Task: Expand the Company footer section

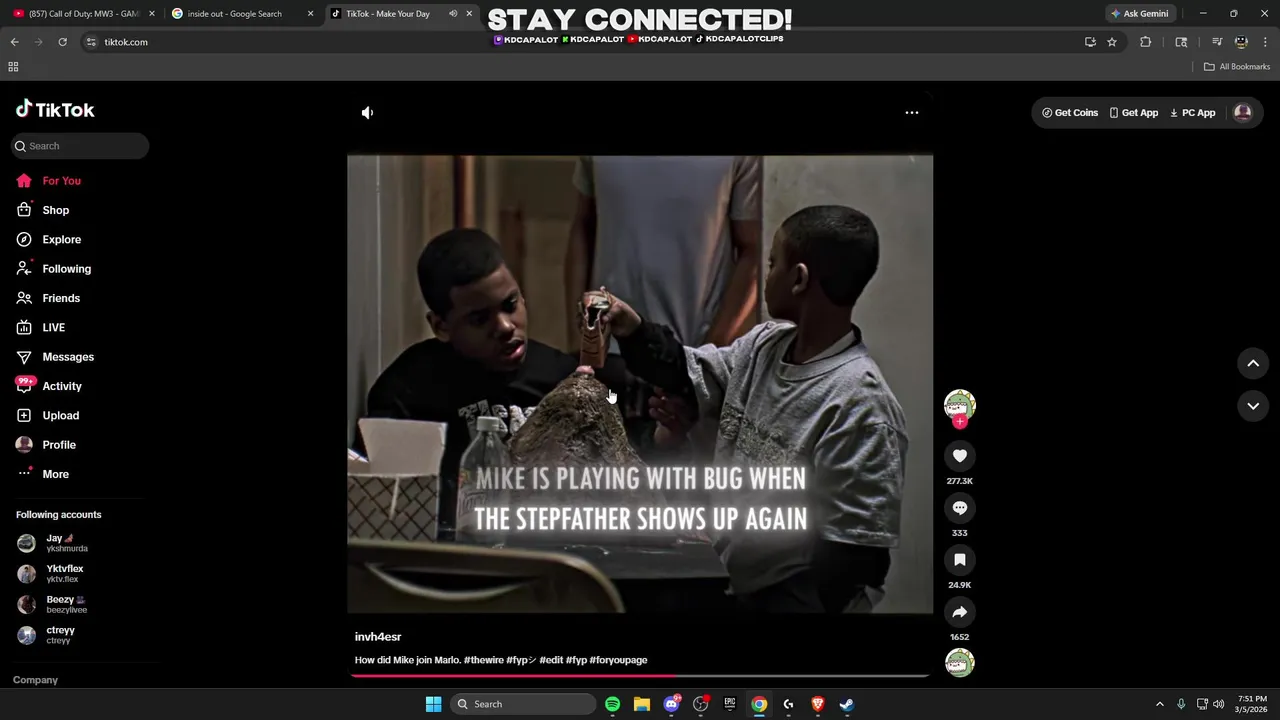Action: pyautogui.click(x=35, y=680)
